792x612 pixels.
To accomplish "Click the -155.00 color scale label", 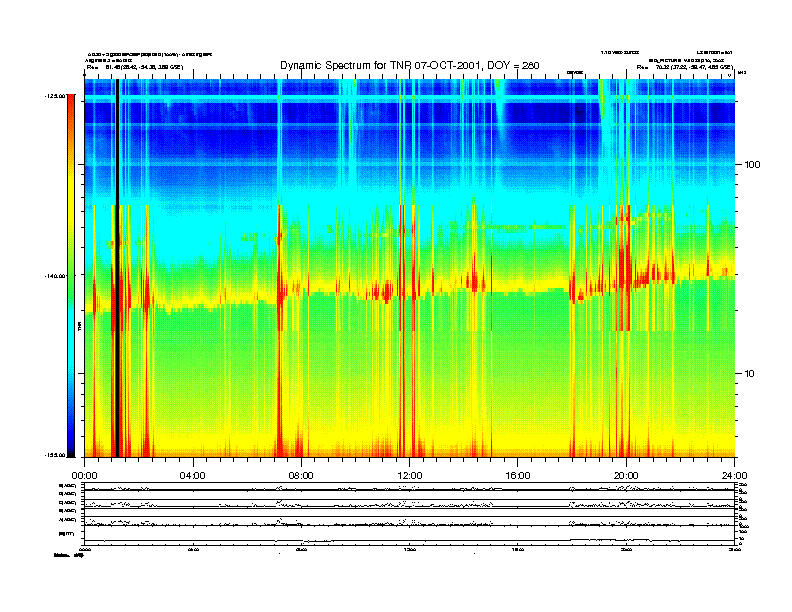I will (x=56, y=455).
